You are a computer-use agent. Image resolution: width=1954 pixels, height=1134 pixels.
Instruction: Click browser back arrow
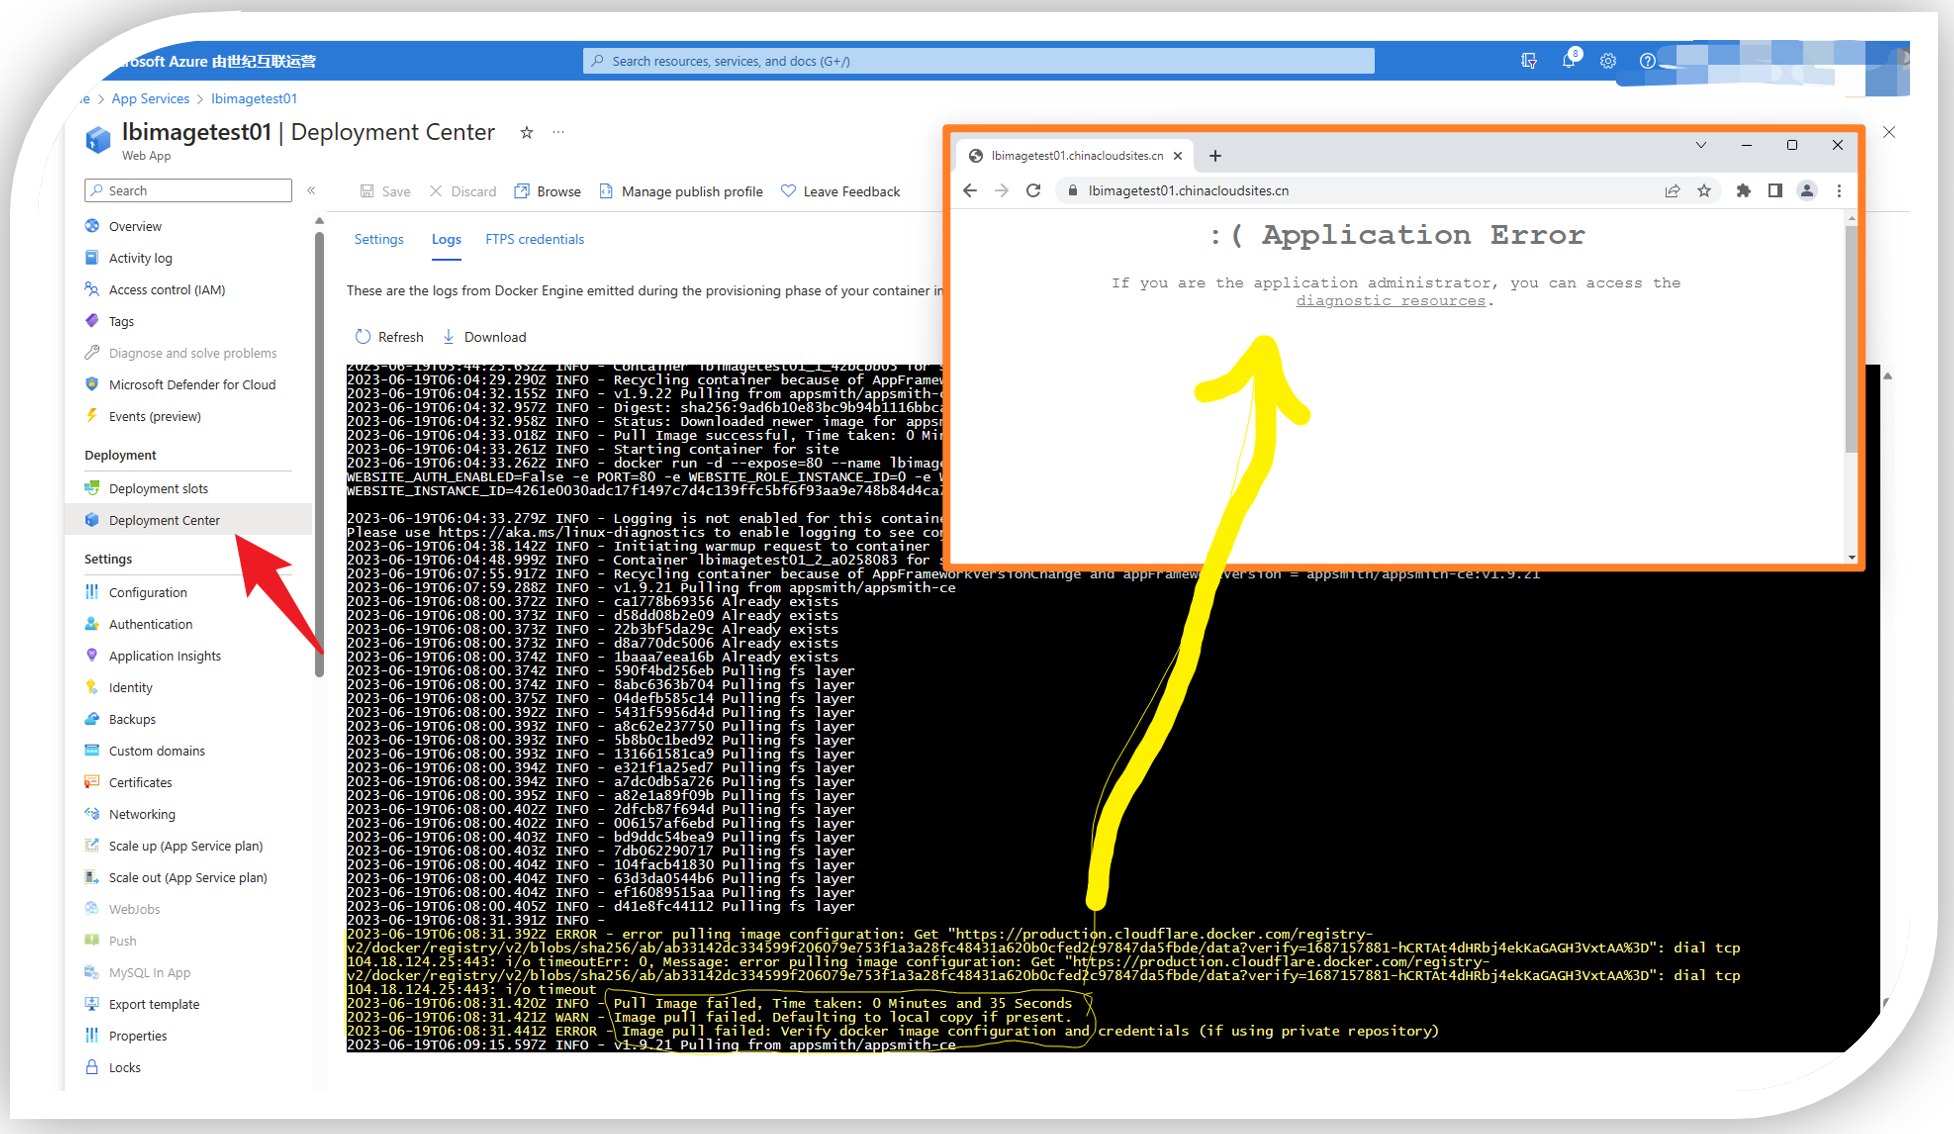(970, 190)
